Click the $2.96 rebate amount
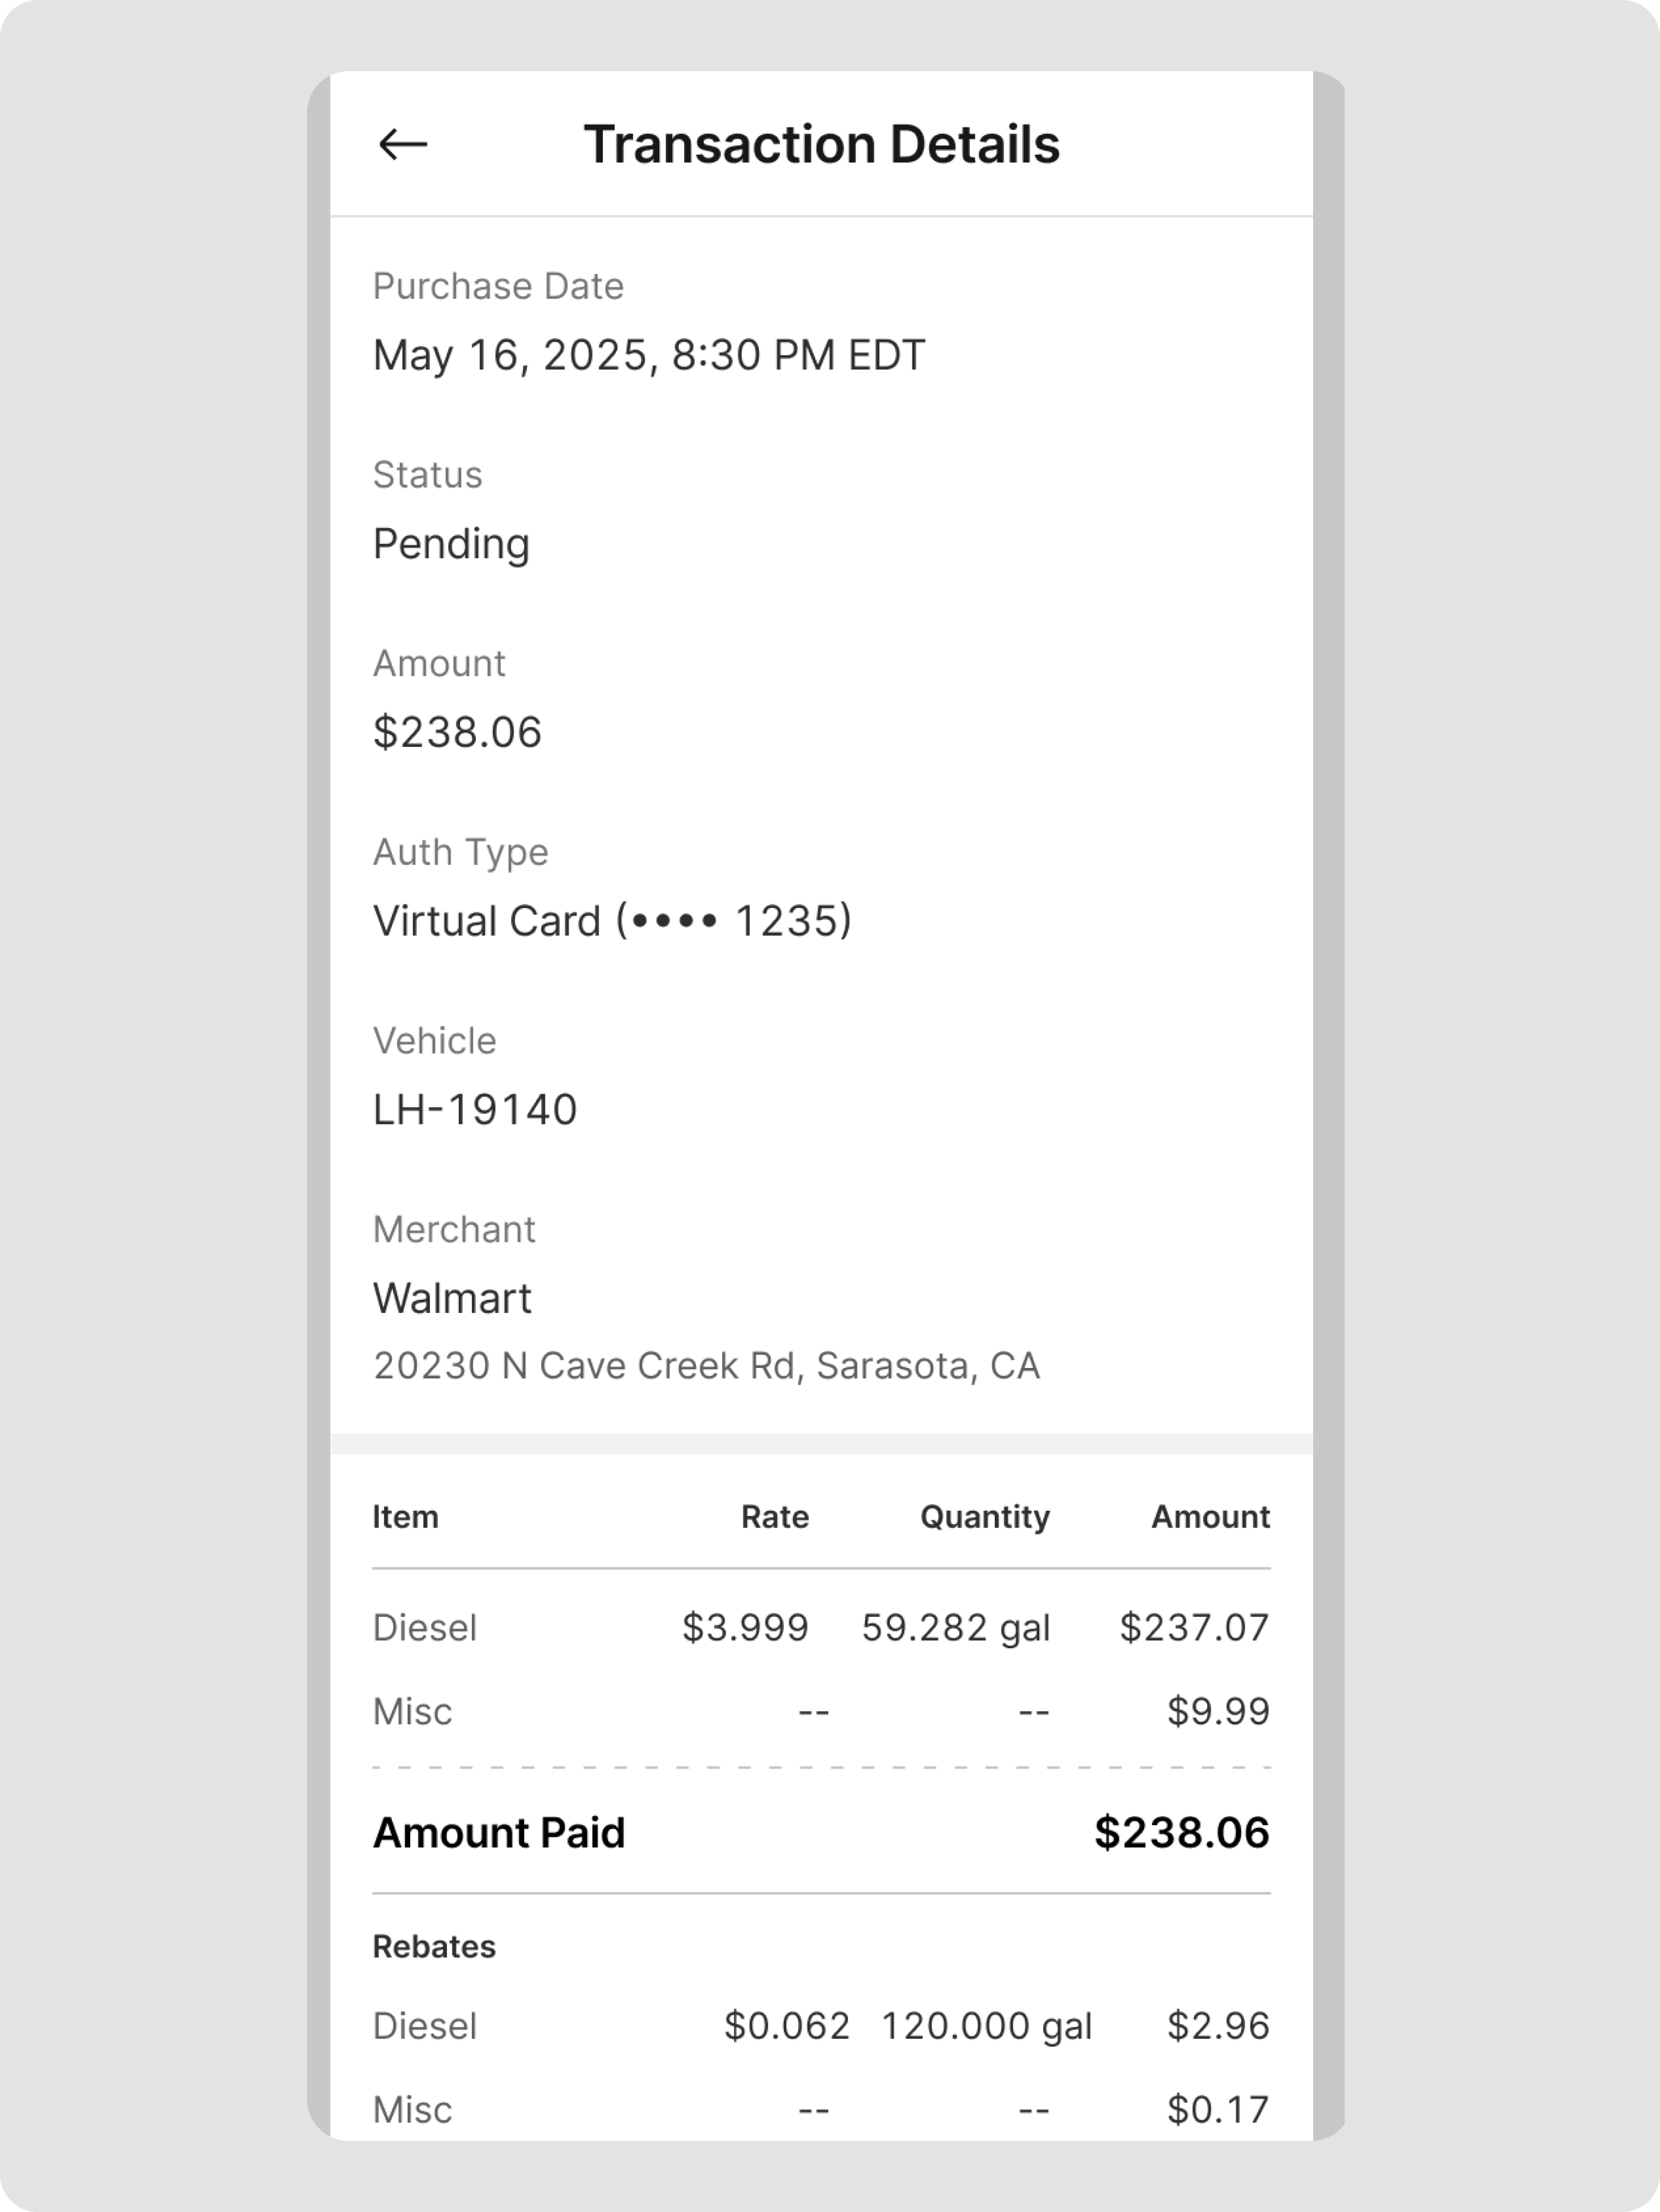The width and height of the screenshot is (1660, 2212). (1217, 2026)
